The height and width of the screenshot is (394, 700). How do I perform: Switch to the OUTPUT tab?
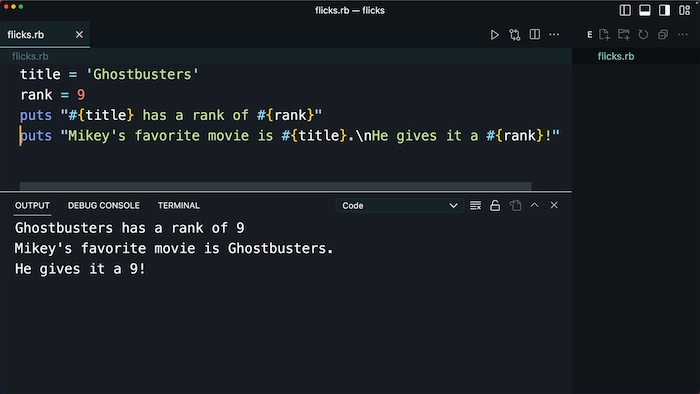[32, 206]
